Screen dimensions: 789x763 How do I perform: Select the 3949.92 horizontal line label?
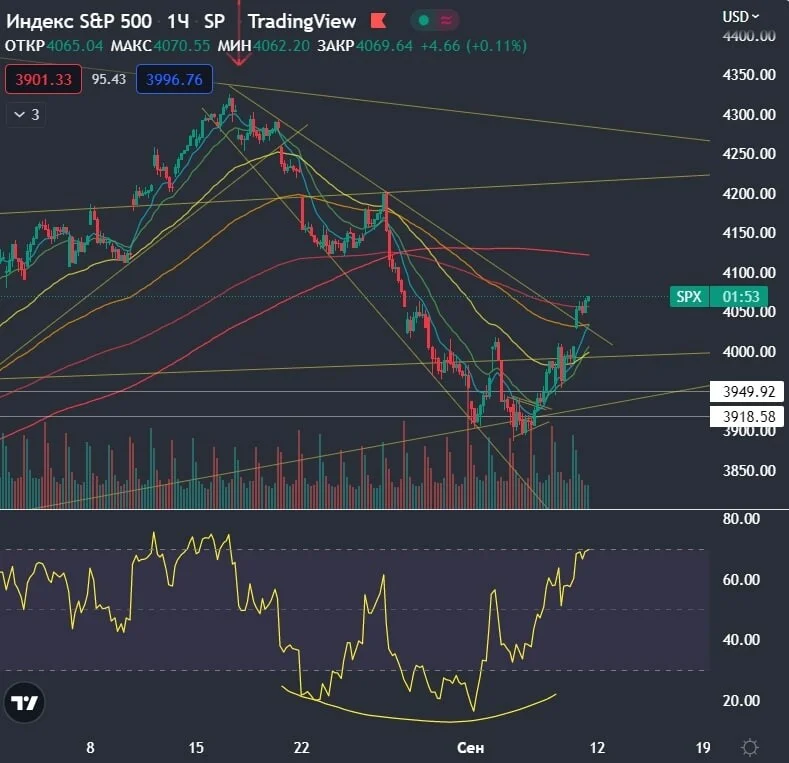click(747, 392)
